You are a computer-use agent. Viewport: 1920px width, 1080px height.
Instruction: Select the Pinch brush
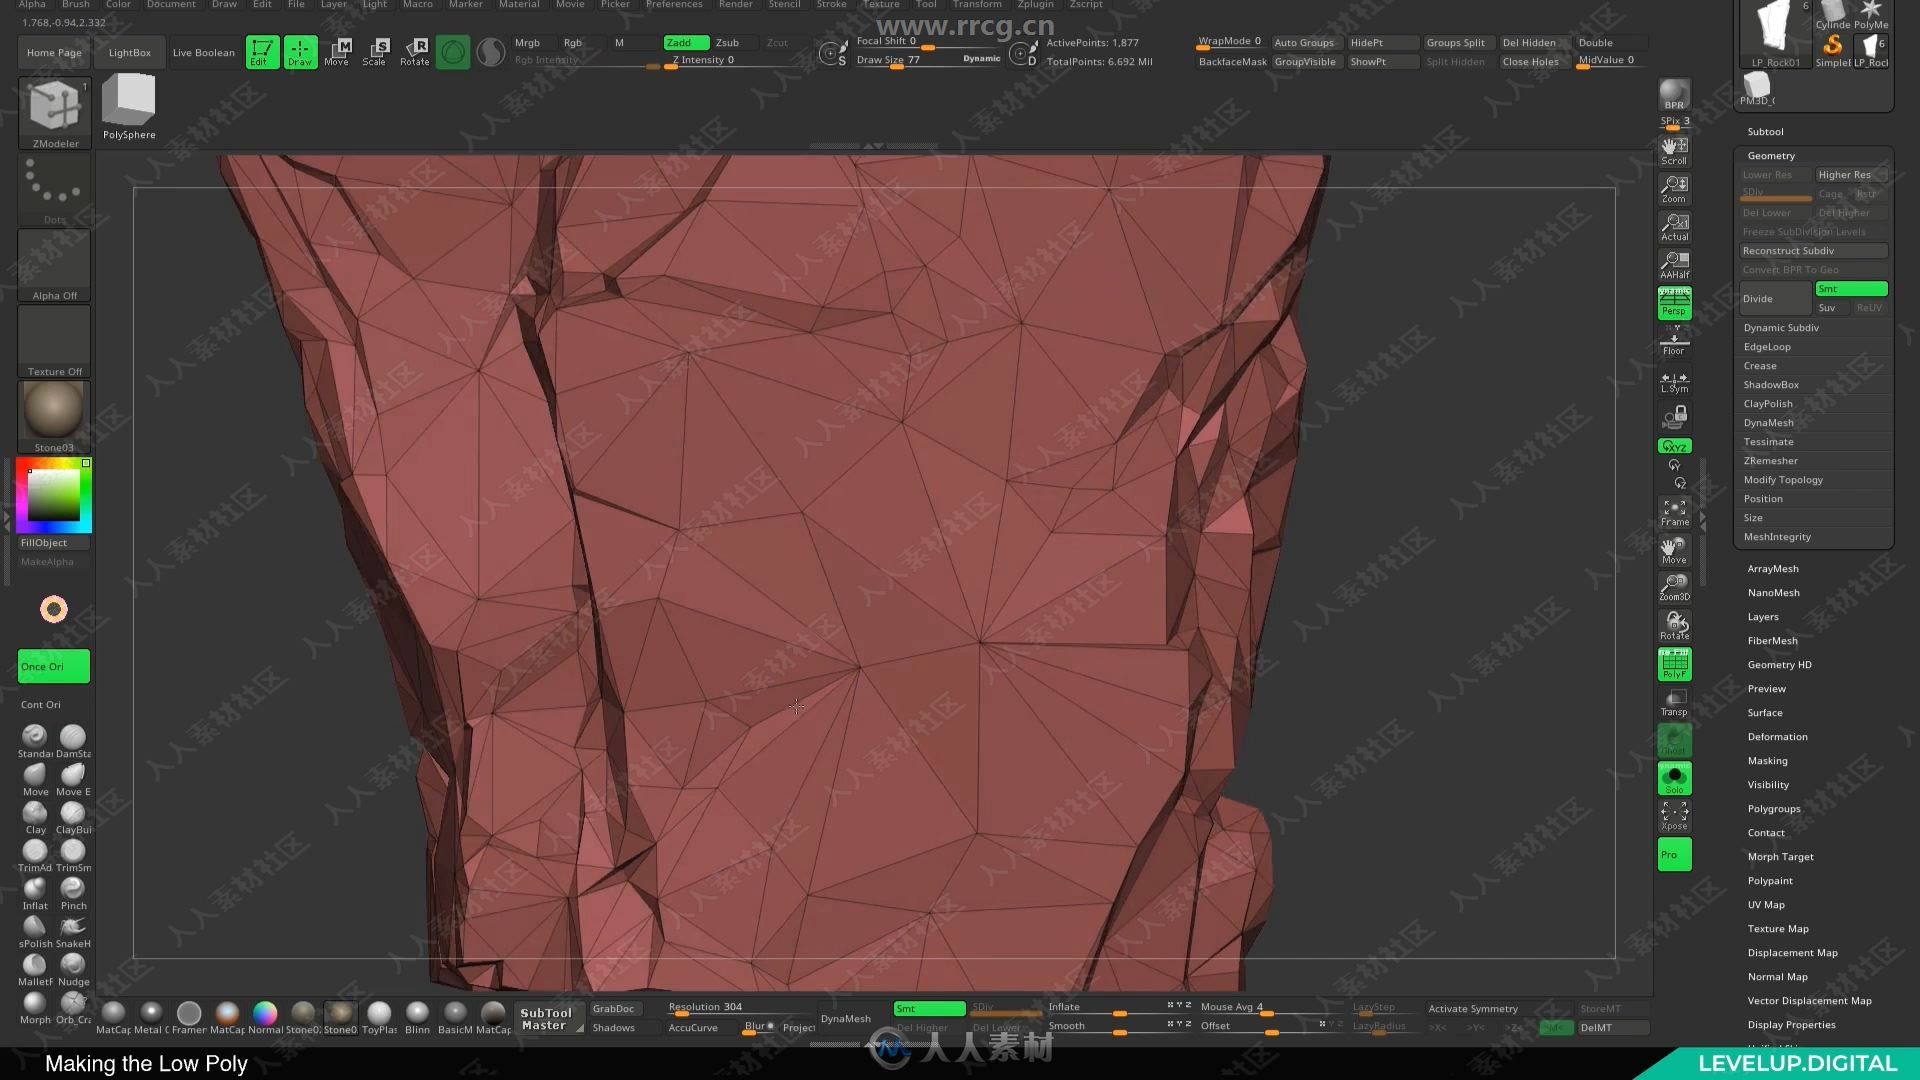click(73, 893)
